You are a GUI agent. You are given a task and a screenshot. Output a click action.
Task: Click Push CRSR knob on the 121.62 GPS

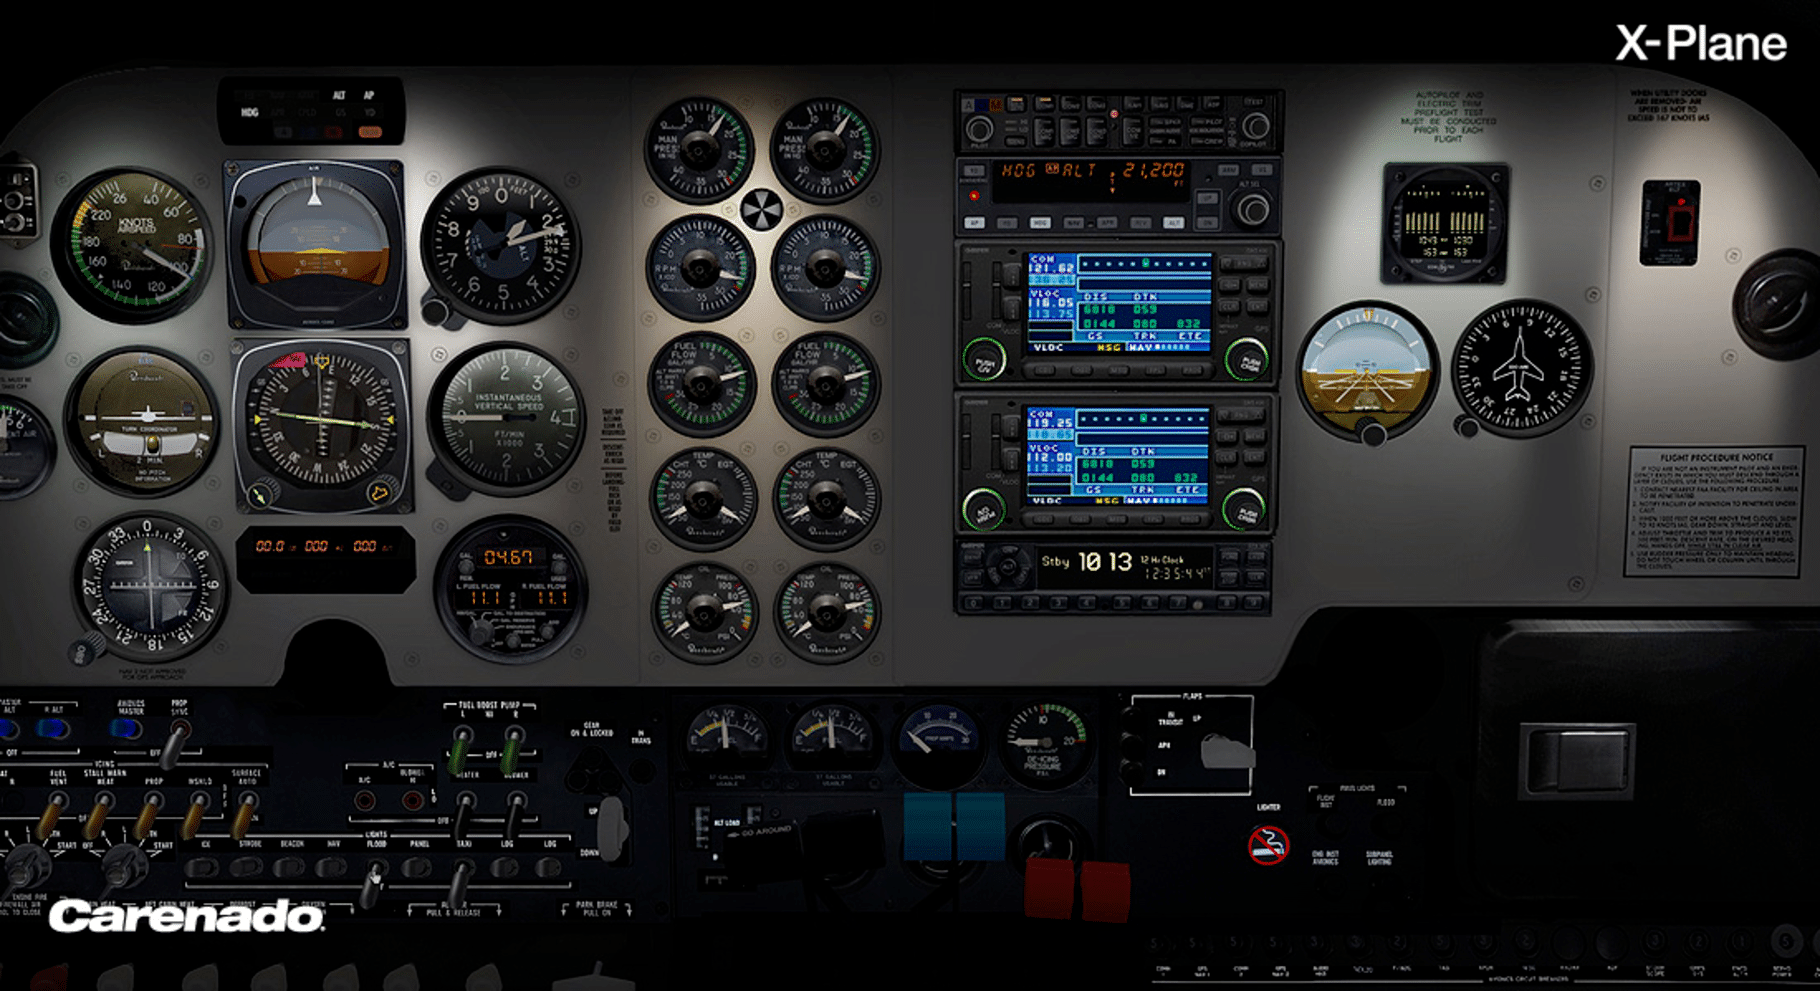1247,361
